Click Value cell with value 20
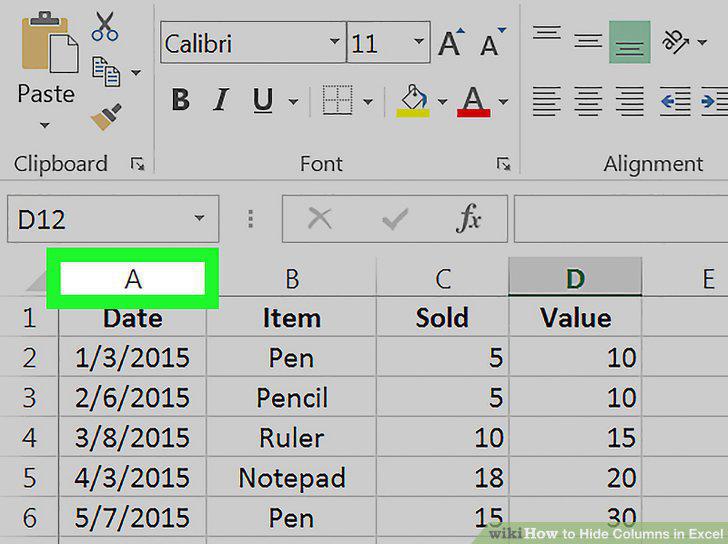 tap(575, 478)
